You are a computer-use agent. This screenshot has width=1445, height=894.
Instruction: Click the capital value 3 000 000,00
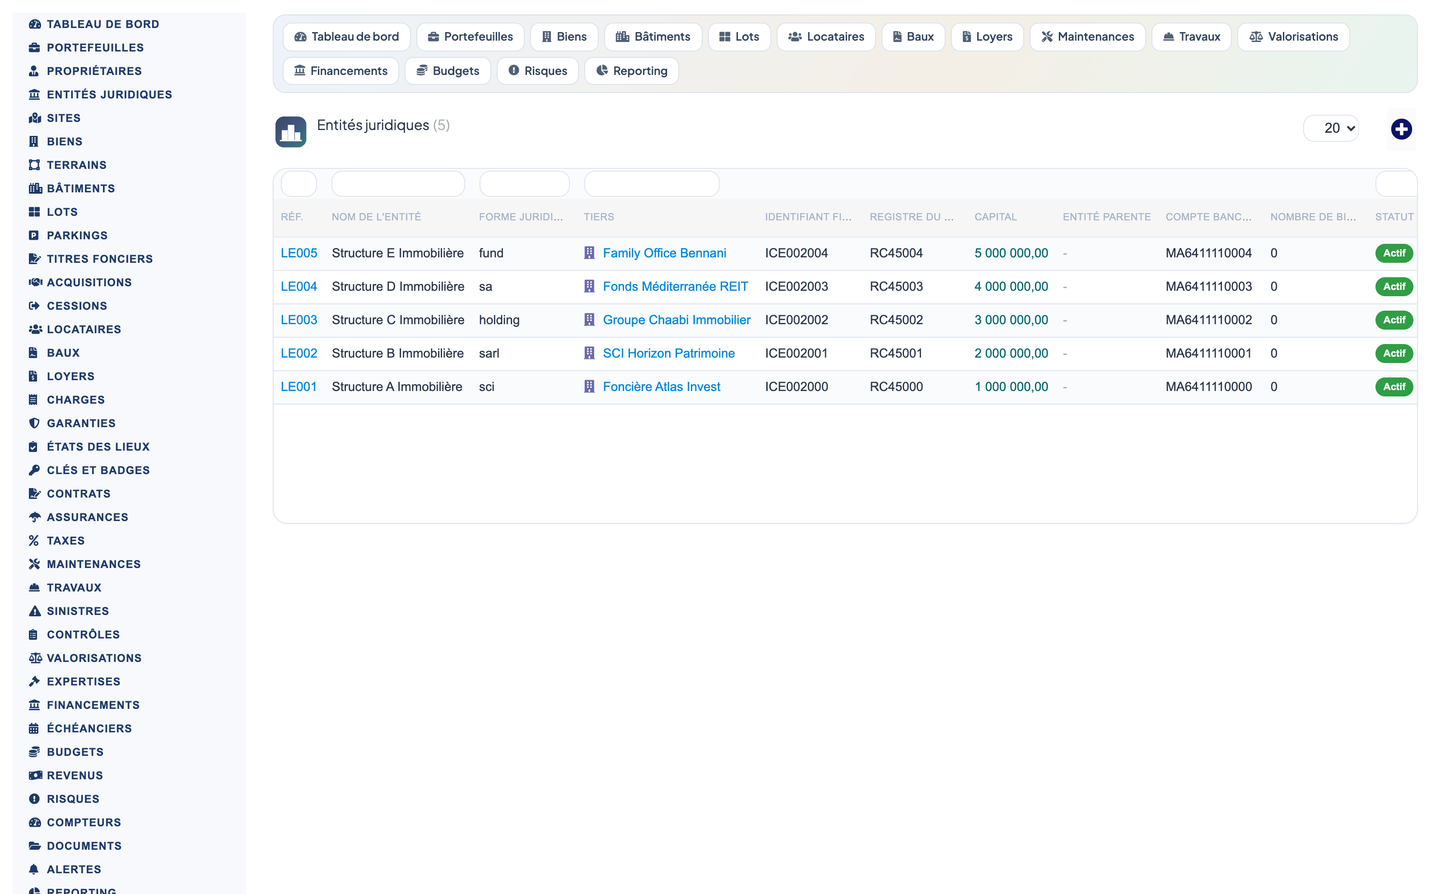click(1011, 320)
